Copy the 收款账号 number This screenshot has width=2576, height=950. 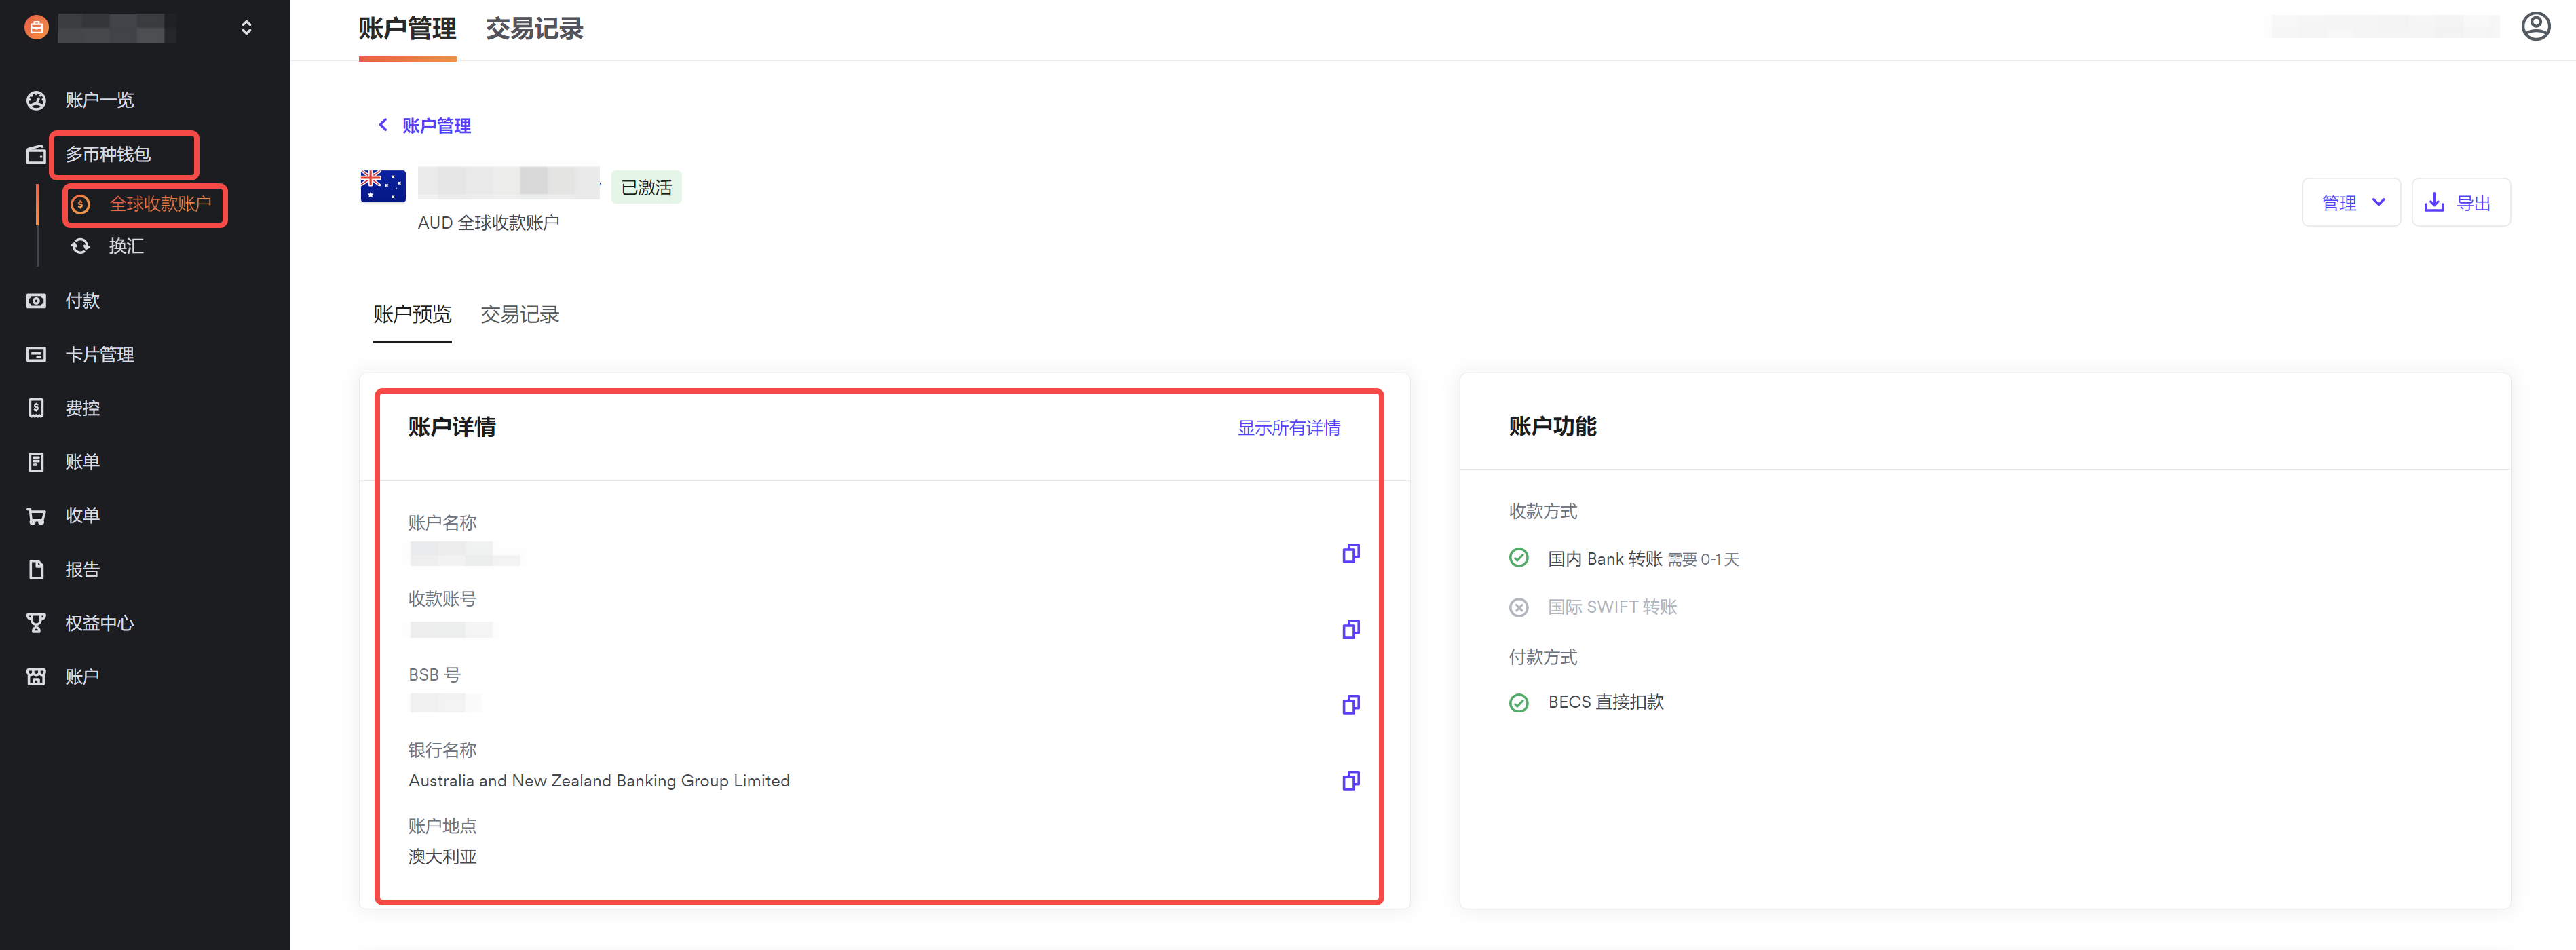pos(1350,629)
